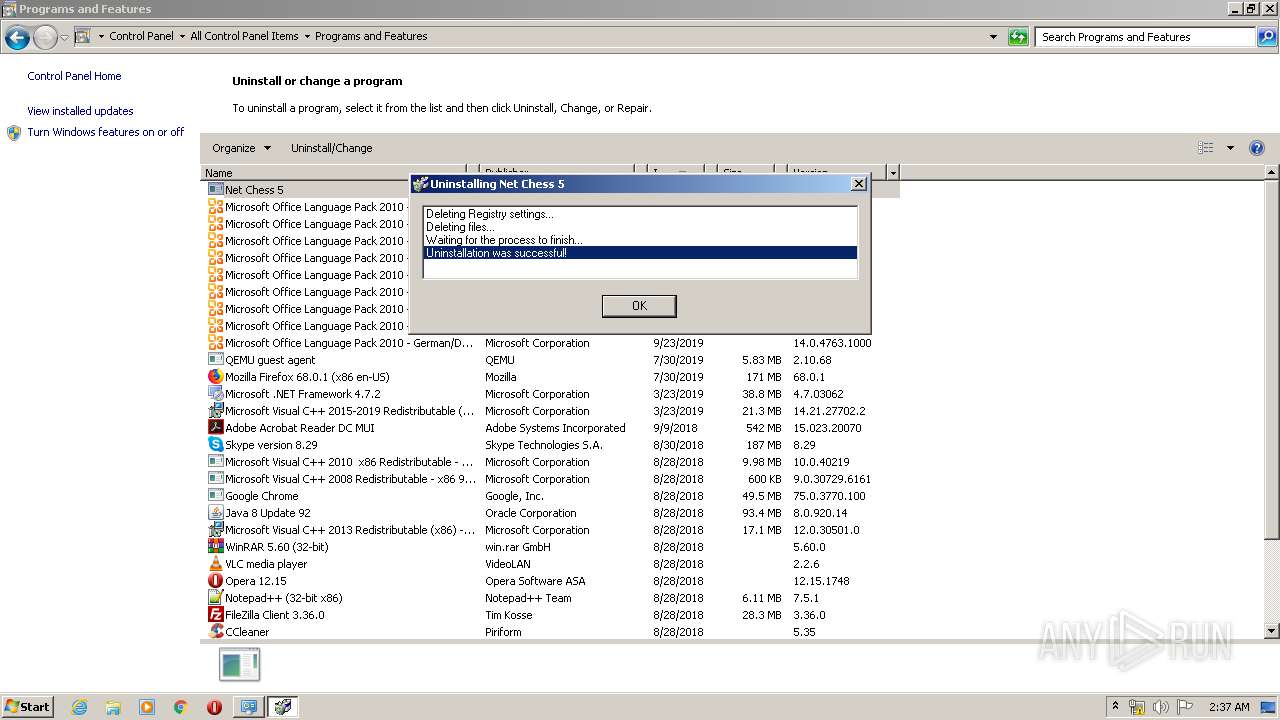The width and height of the screenshot is (1280, 720).
Task: Focus the Search Programs and Features box
Action: click(1145, 37)
